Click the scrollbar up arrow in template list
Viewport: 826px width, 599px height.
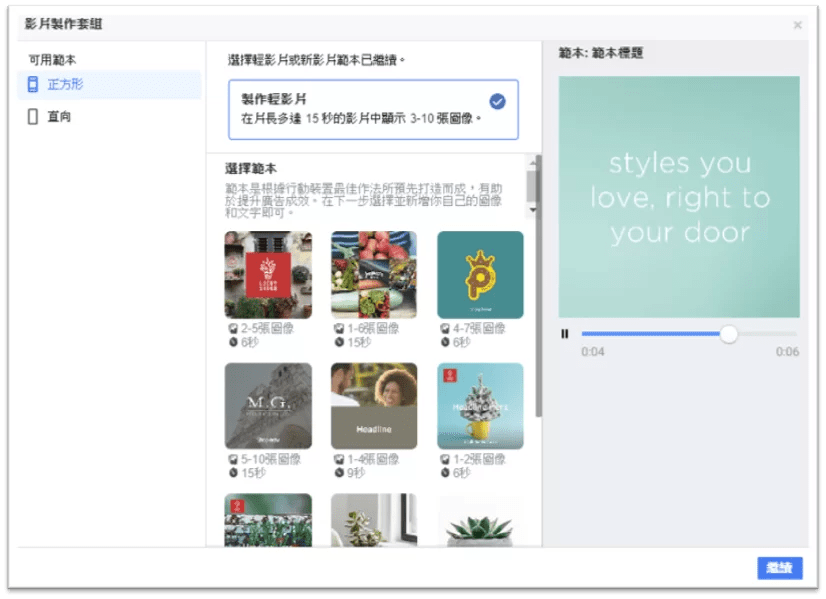pos(533,163)
